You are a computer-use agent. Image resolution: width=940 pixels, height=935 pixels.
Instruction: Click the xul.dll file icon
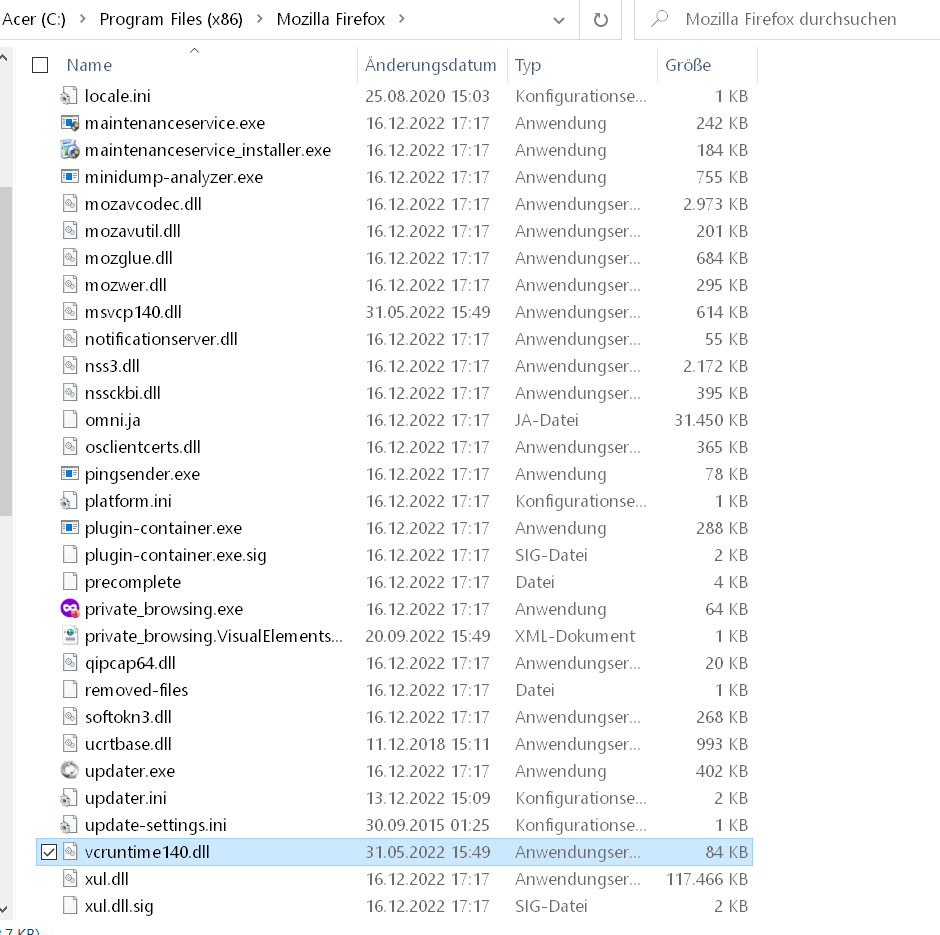[70, 879]
